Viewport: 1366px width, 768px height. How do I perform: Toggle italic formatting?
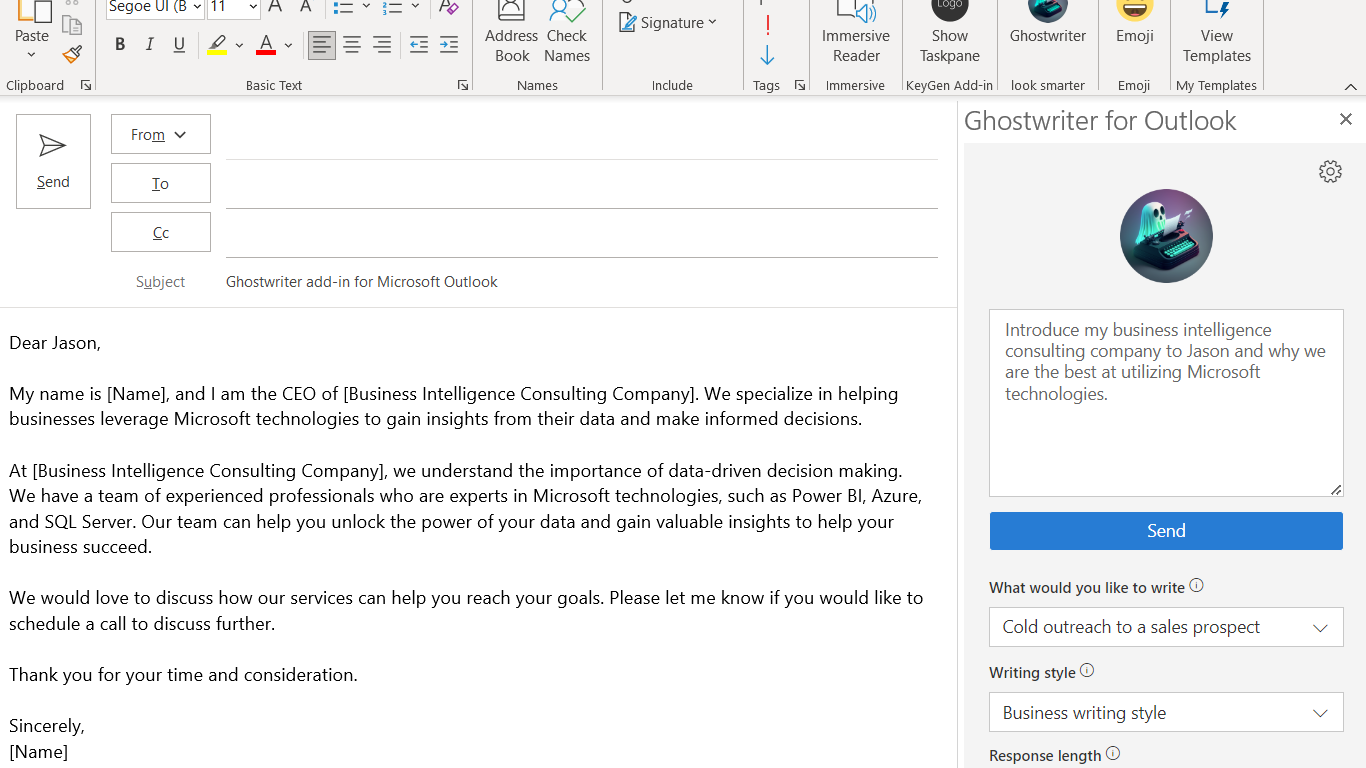[x=150, y=45]
